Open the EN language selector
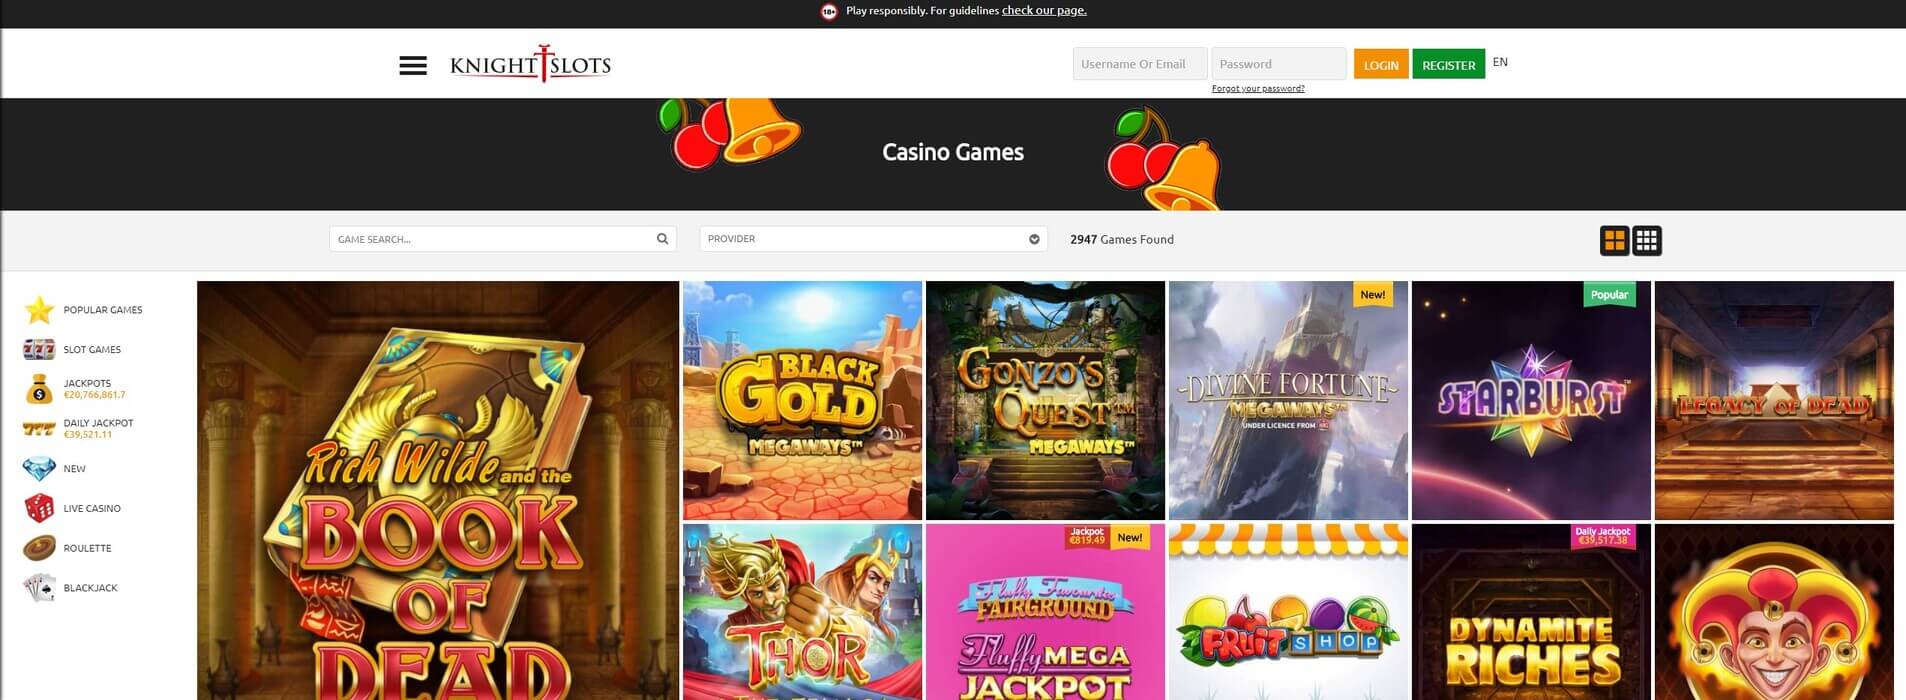 [1500, 62]
